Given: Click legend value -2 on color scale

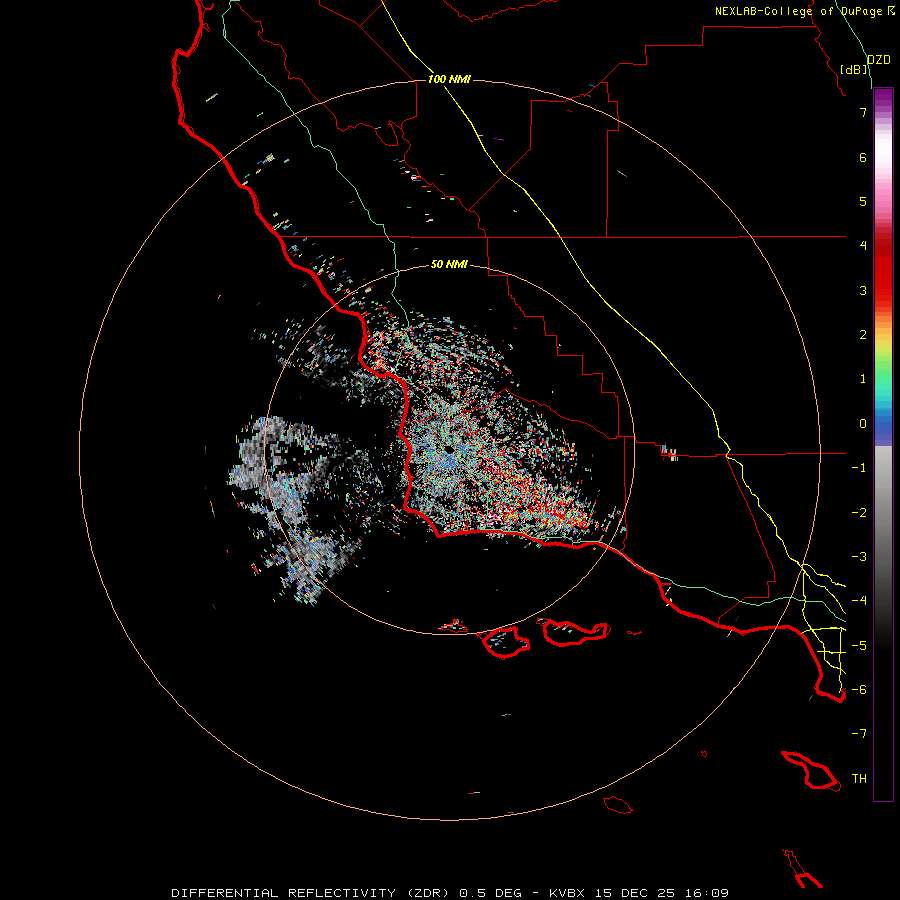Looking at the screenshot, I should click(859, 513).
